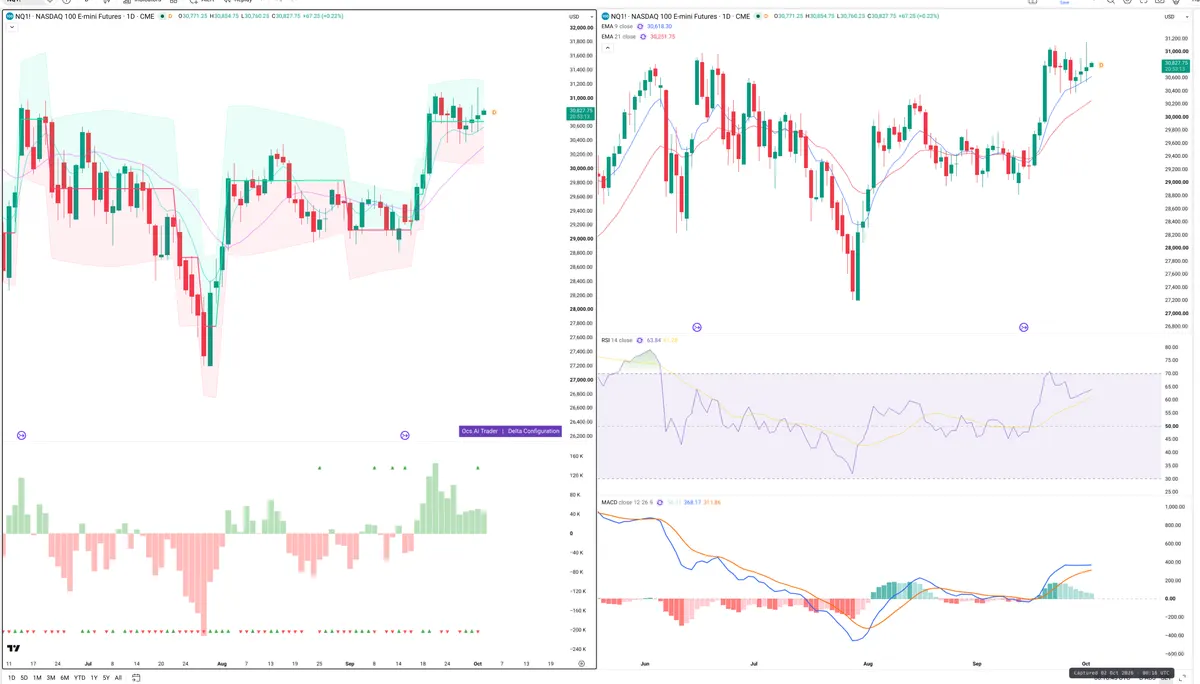Click left purple event marker on left chart

[x=22, y=435]
